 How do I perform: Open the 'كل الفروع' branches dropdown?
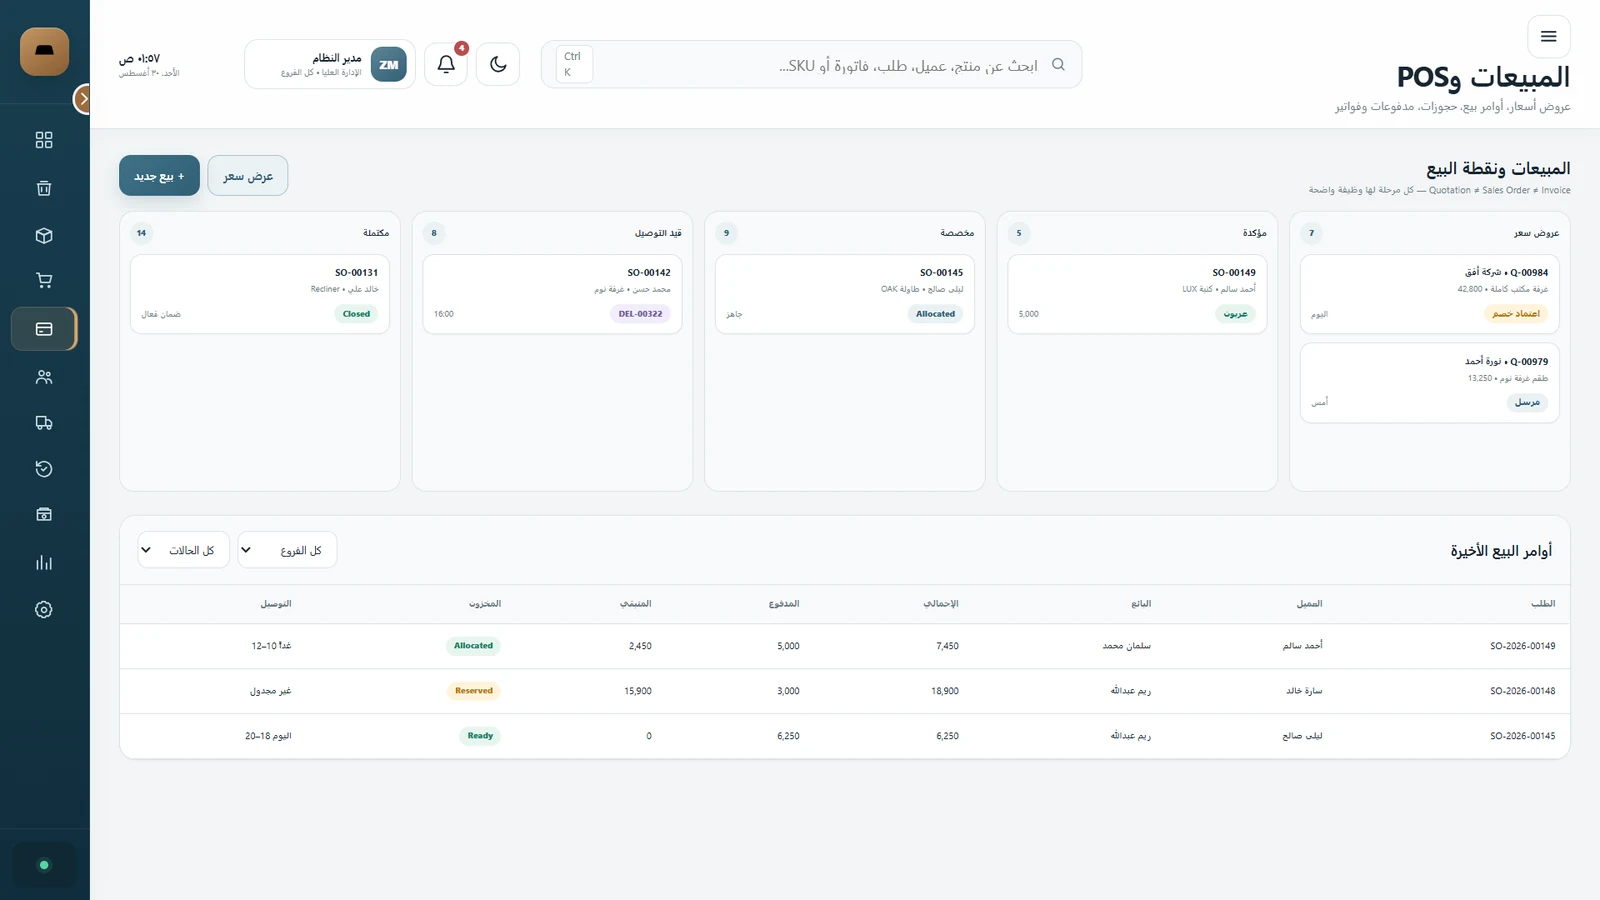pos(287,550)
